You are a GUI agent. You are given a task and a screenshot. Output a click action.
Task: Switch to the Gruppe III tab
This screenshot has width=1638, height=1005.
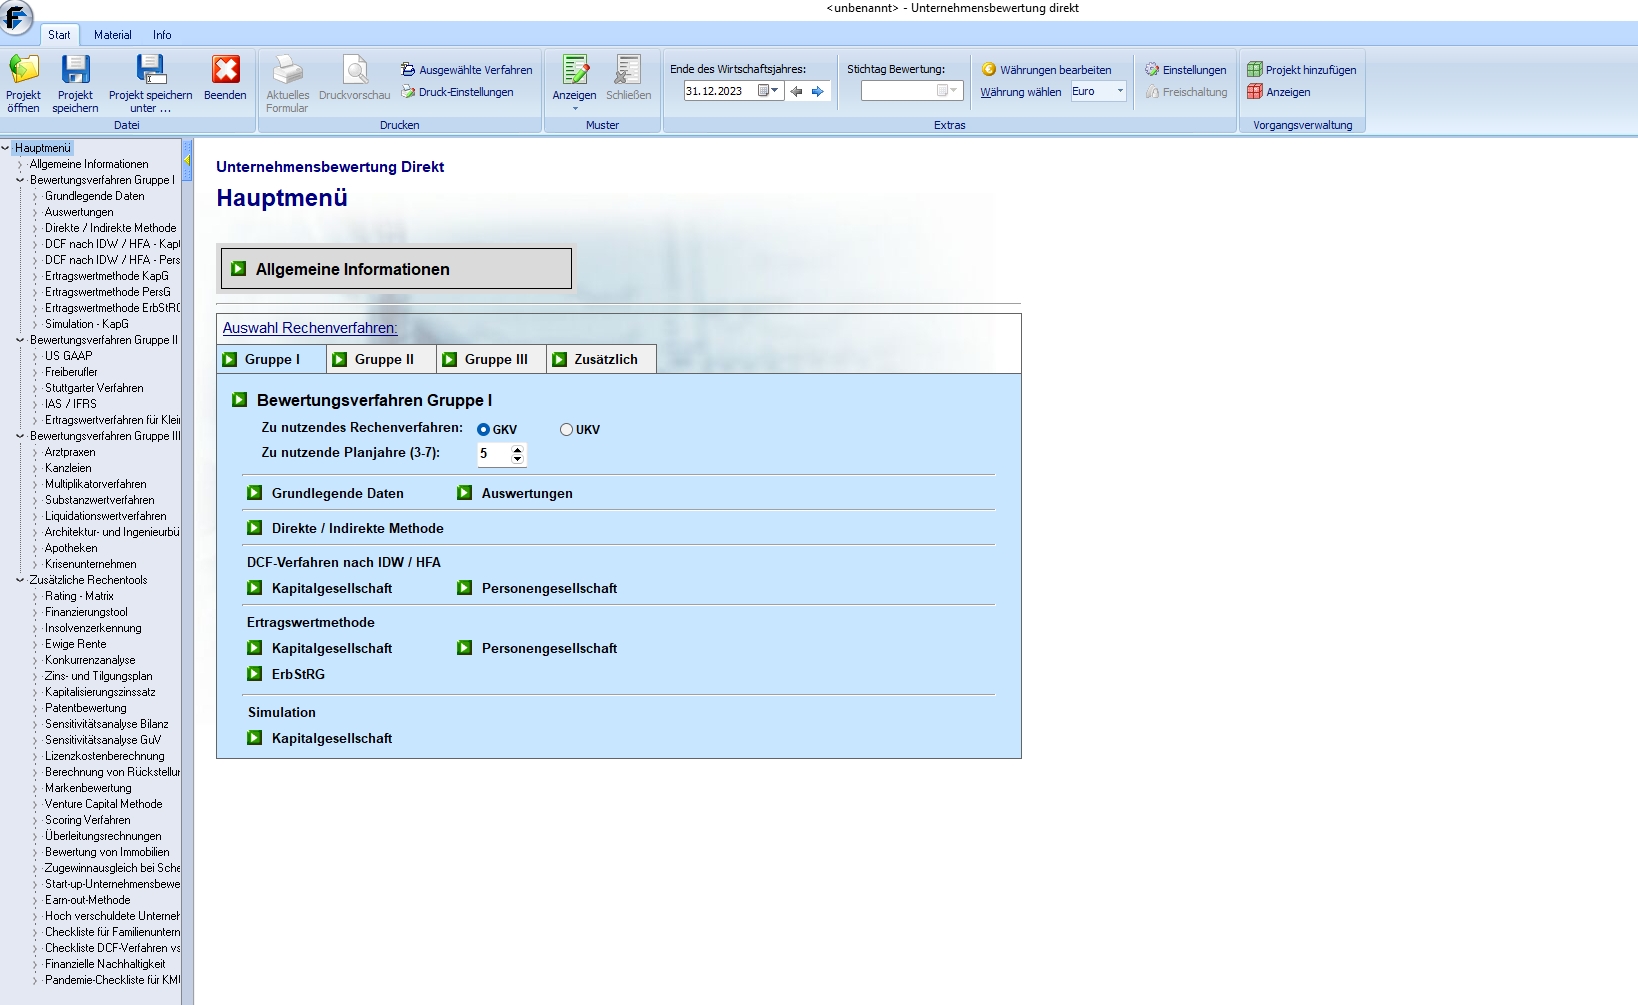492,359
